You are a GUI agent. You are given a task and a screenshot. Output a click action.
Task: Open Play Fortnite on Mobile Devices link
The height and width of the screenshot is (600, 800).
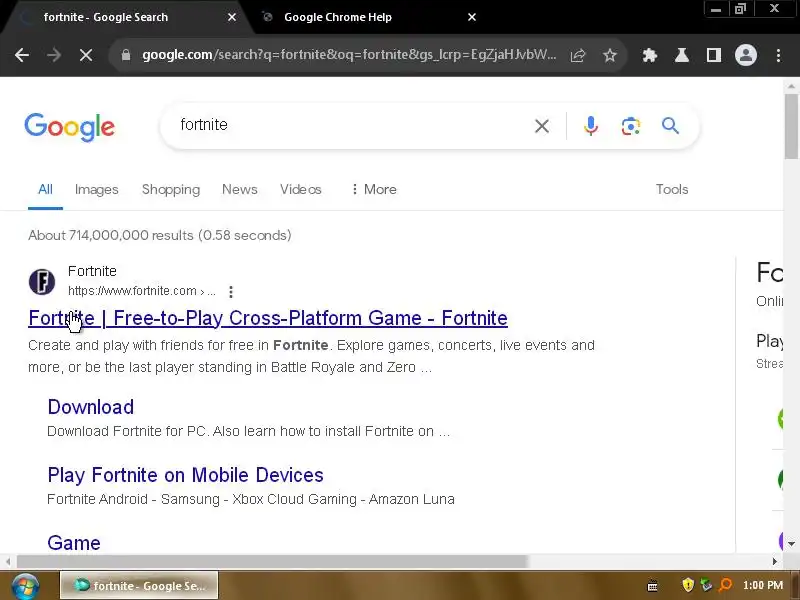pyautogui.click(x=185, y=475)
